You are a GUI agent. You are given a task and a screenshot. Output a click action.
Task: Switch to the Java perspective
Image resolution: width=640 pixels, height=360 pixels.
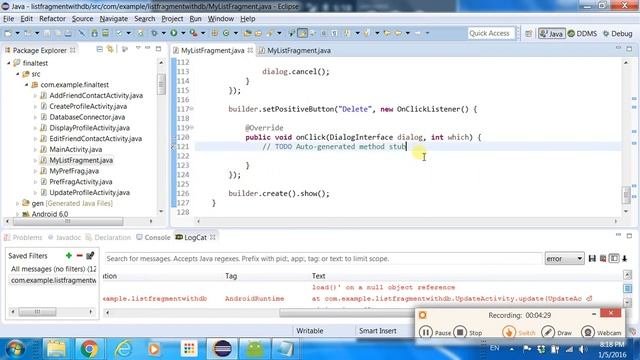(x=551, y=33)
